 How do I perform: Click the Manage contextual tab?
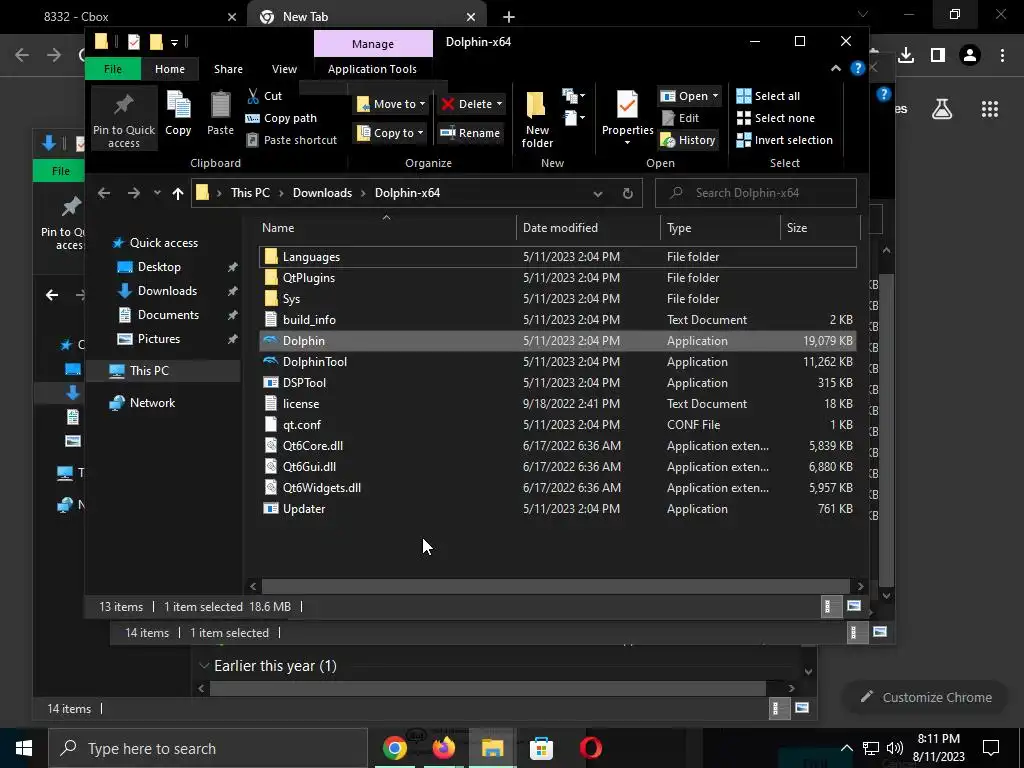(373, 44)
